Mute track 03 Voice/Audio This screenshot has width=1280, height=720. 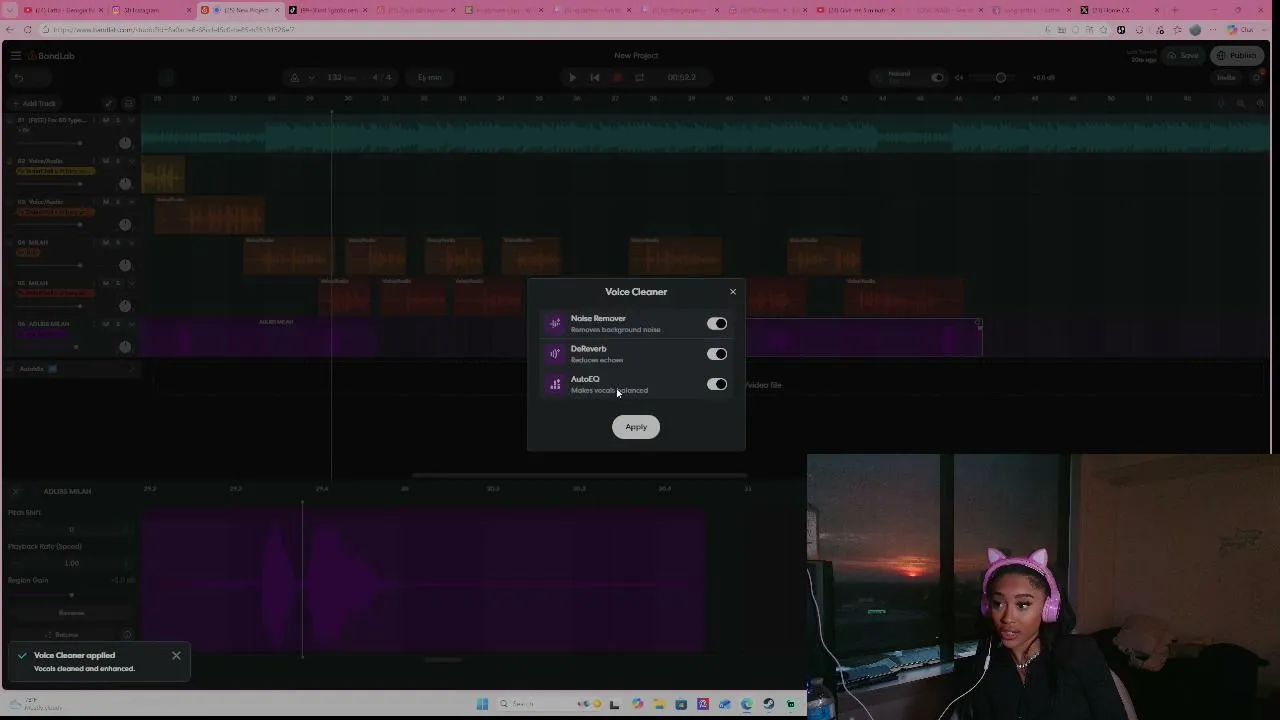tap(106, 202)
